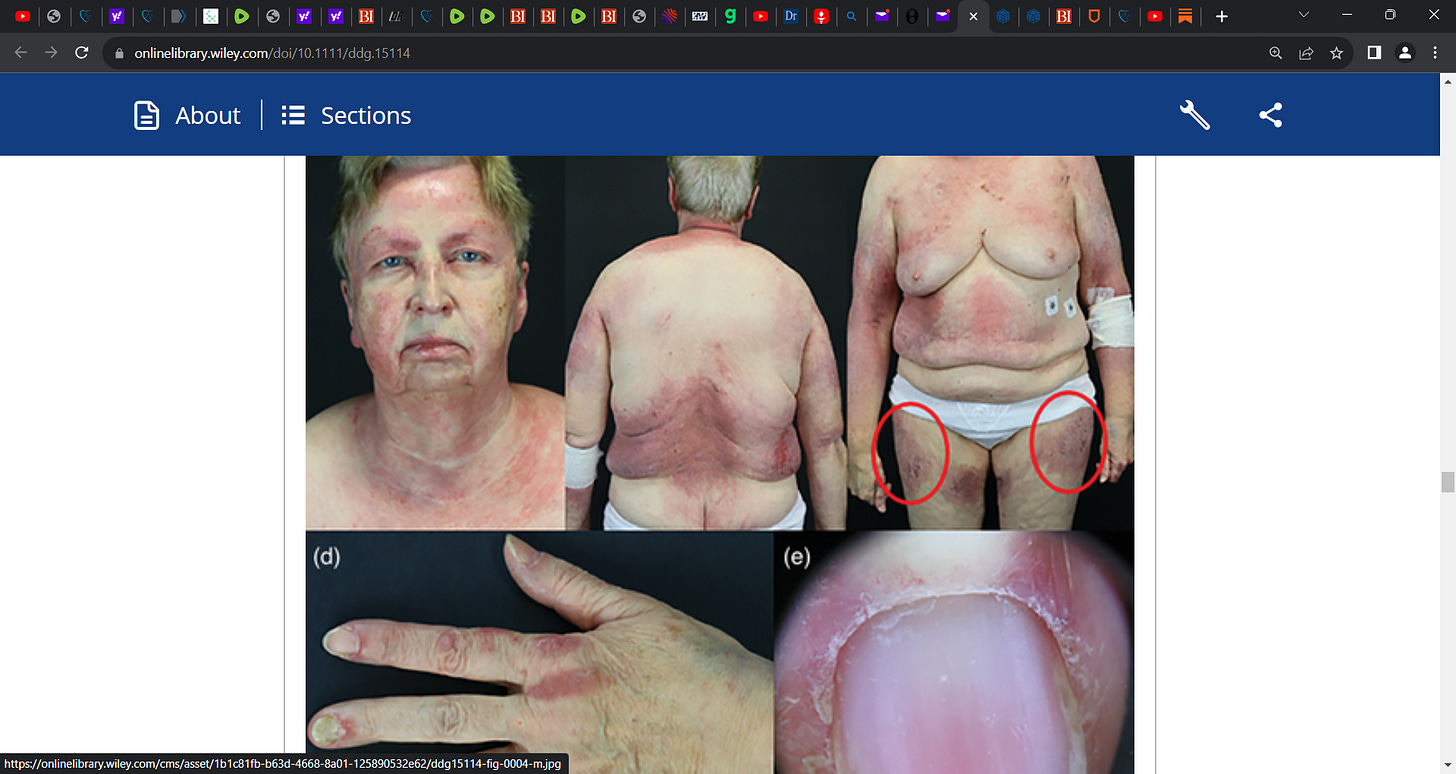
Task: Open the Sections navigation menu
Action: point(346,115)
